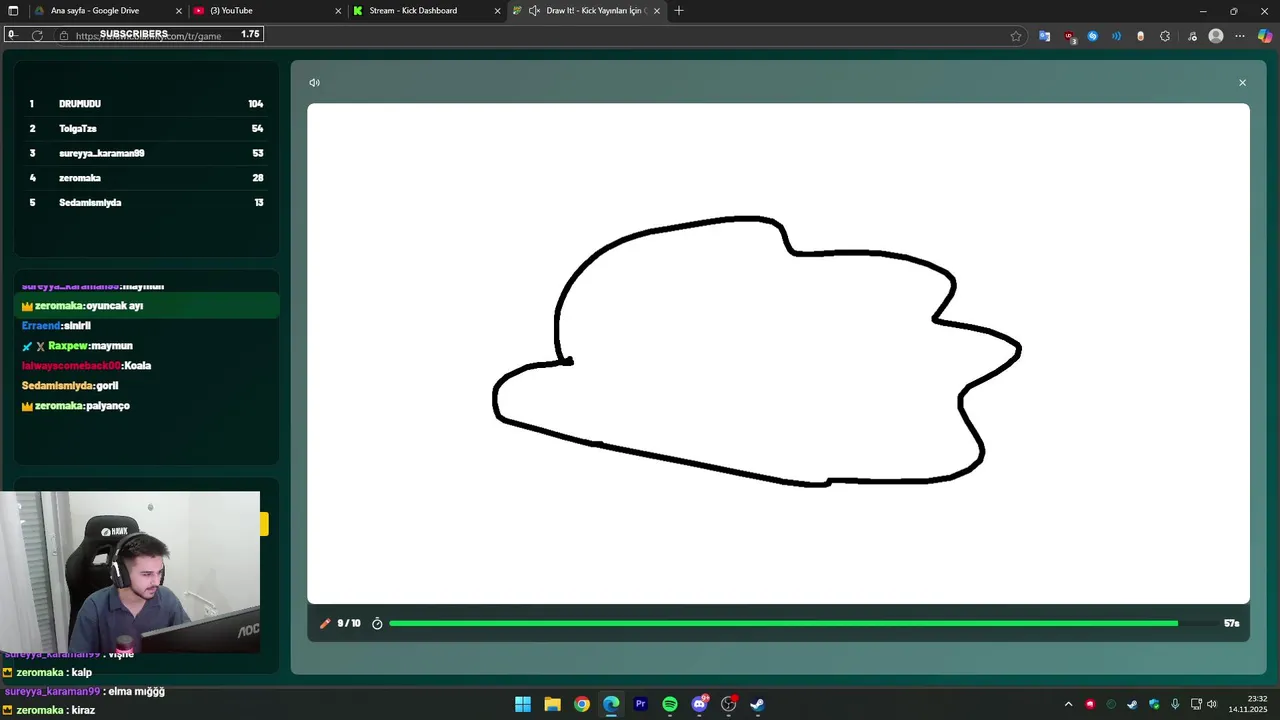Add this page to favorites star
The height and width of the screenshot is (720, 1280).
pyautogui.click(x=1016, y=36)
